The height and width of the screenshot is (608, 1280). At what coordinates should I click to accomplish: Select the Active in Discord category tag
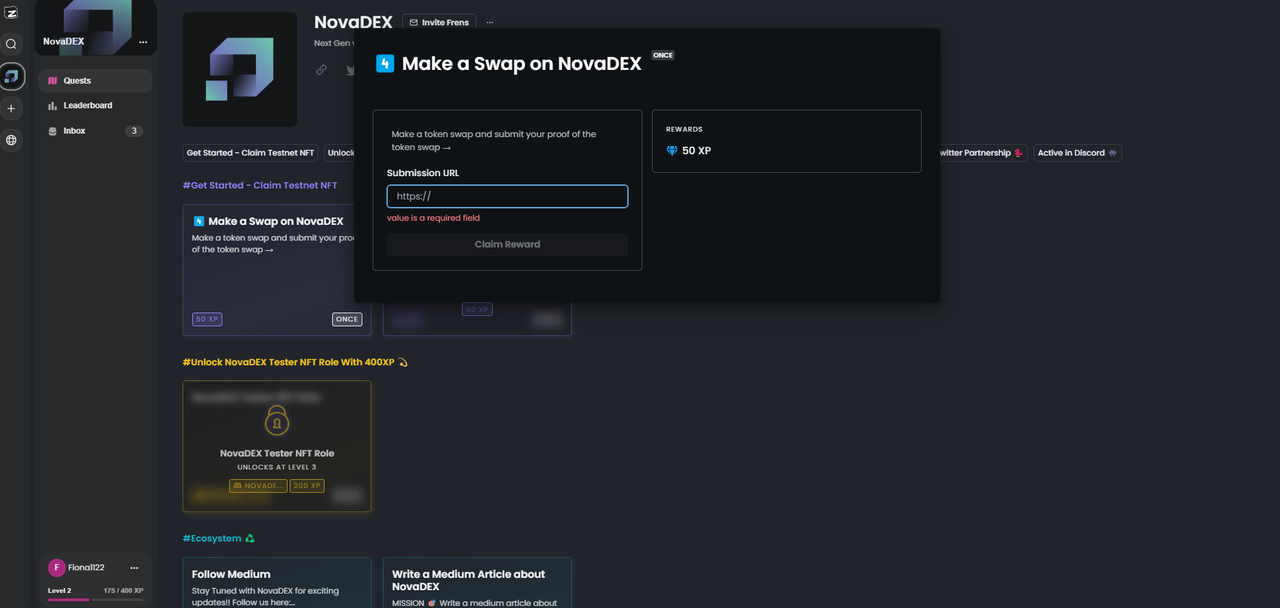[1077, 153]
